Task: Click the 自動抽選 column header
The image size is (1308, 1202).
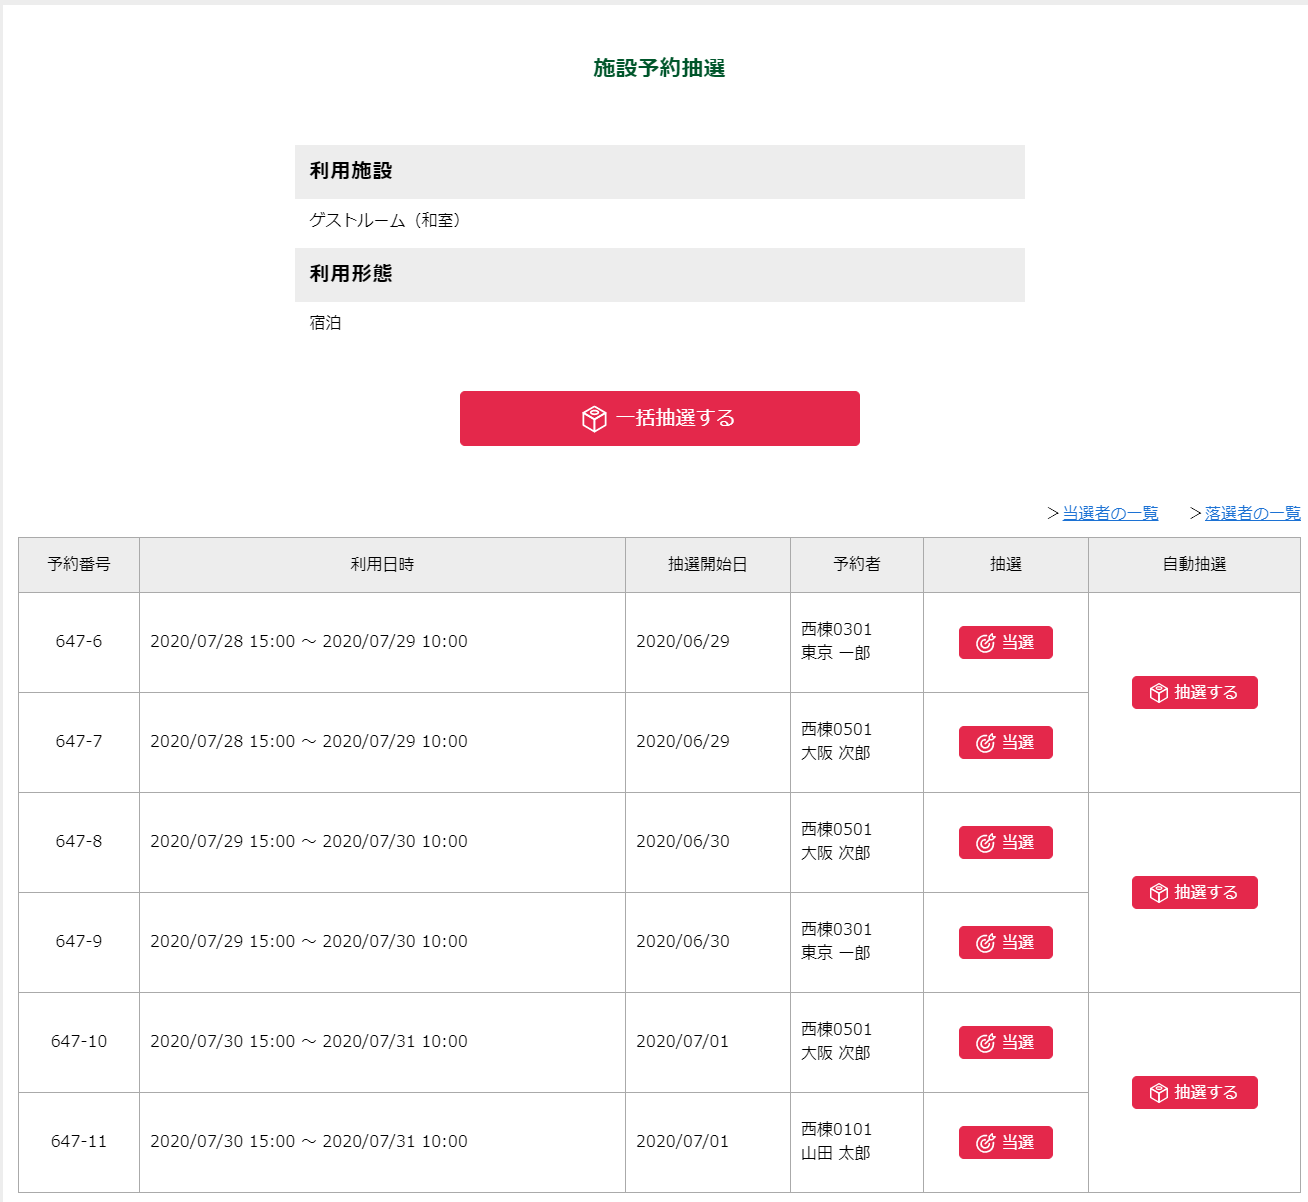Action: 1194,565
